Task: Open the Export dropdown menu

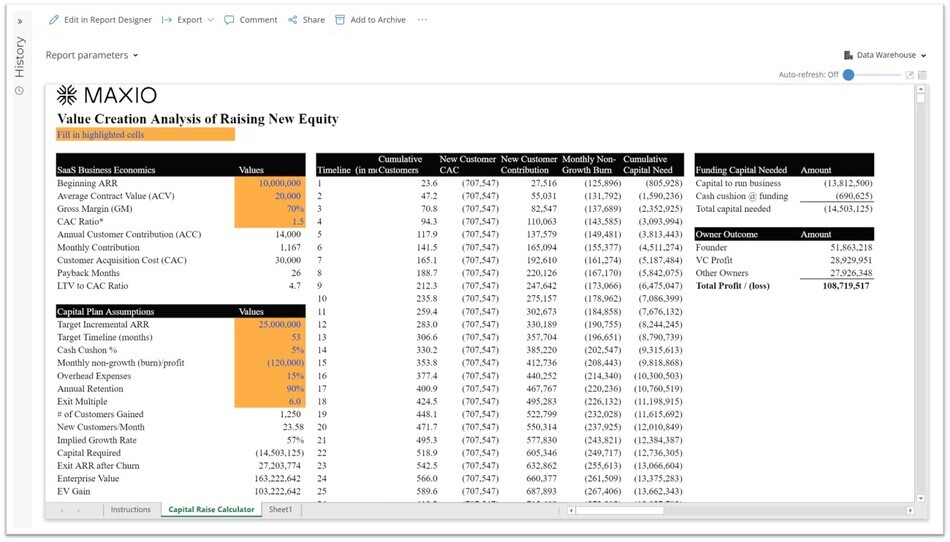Action: (188, 20)
